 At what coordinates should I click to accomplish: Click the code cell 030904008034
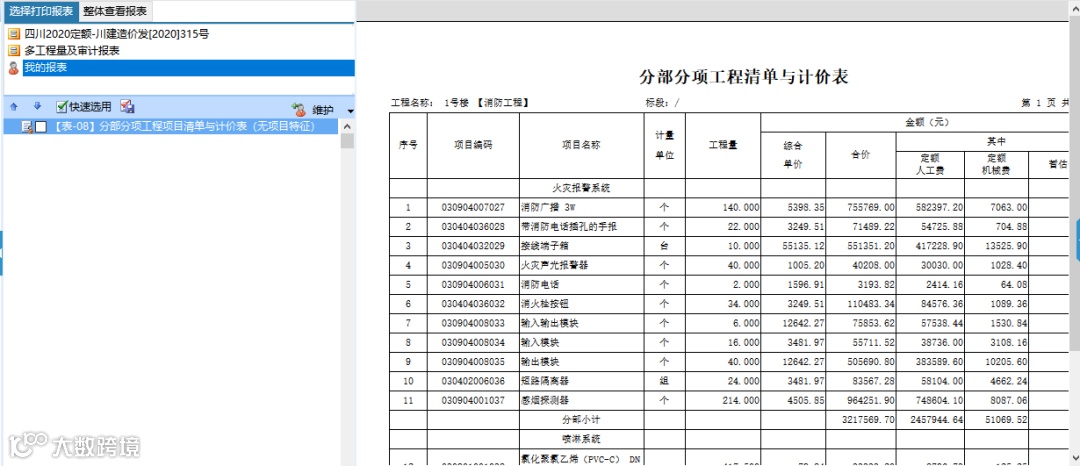click(x=473, y=342)
